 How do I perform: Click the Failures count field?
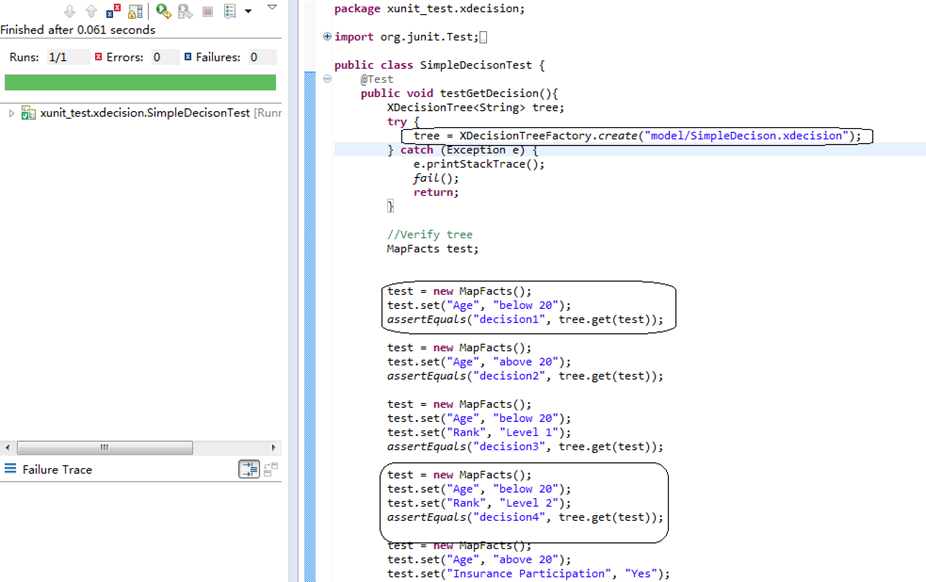262,57
